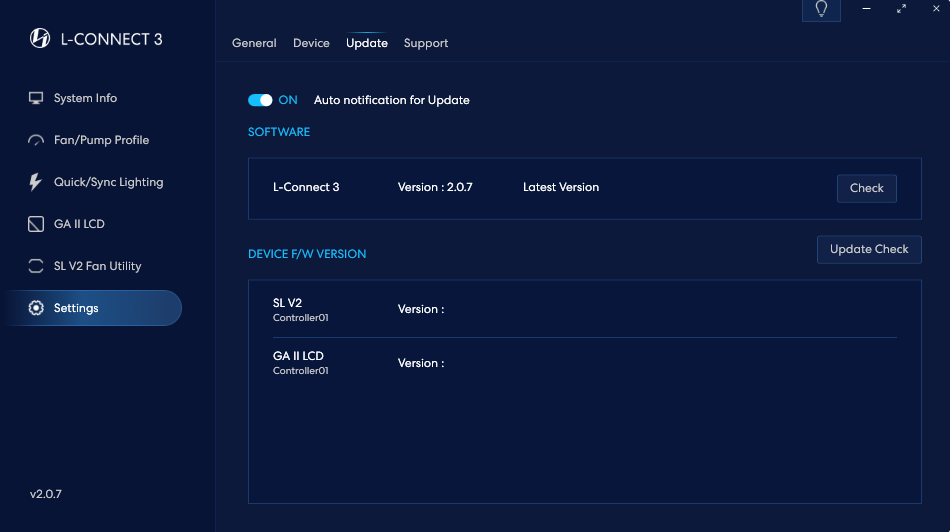Click the v2.0.7 label in sidebar

point(46,494)
